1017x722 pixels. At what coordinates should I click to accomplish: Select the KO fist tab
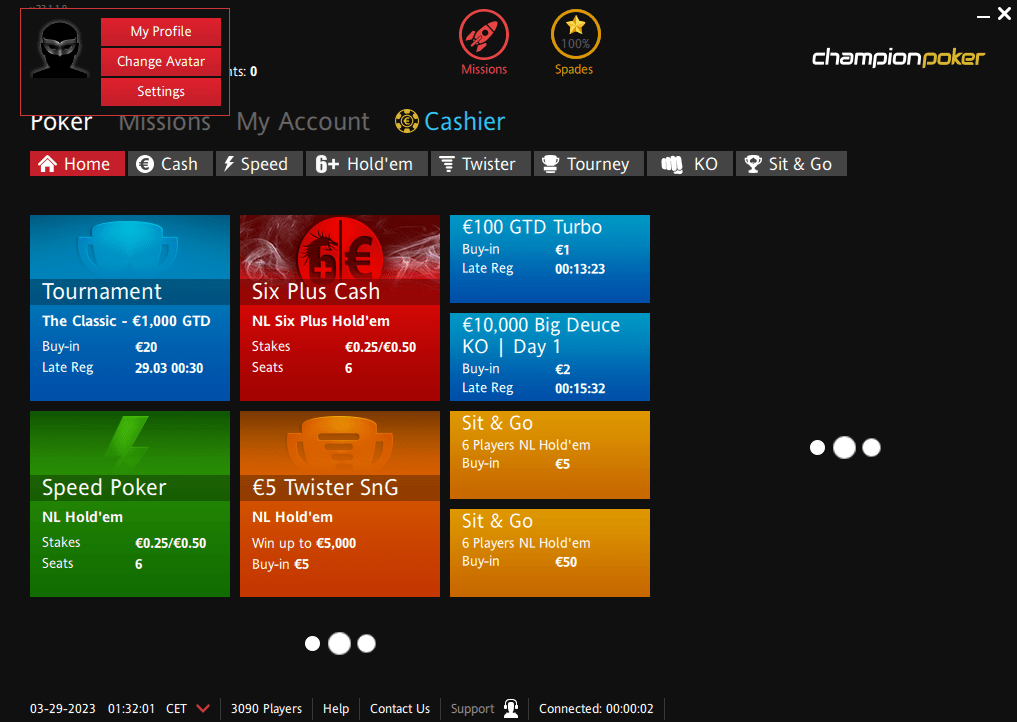click(x=689, y=164)
